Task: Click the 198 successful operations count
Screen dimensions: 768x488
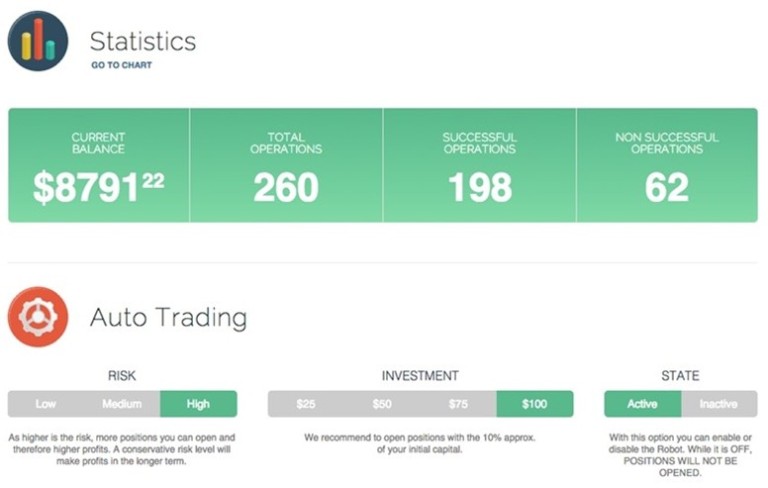Action: point(480,187)
